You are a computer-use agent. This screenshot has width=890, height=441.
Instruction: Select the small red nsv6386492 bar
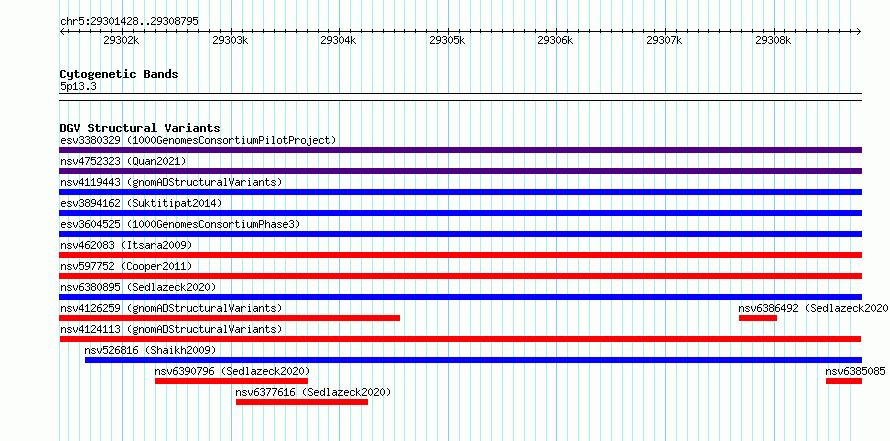click(758, 318)
